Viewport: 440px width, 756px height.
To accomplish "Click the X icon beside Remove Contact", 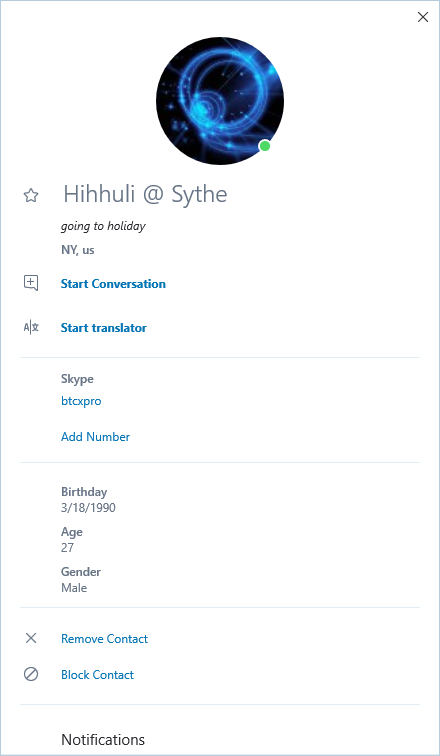I will (x=31, y=638).
